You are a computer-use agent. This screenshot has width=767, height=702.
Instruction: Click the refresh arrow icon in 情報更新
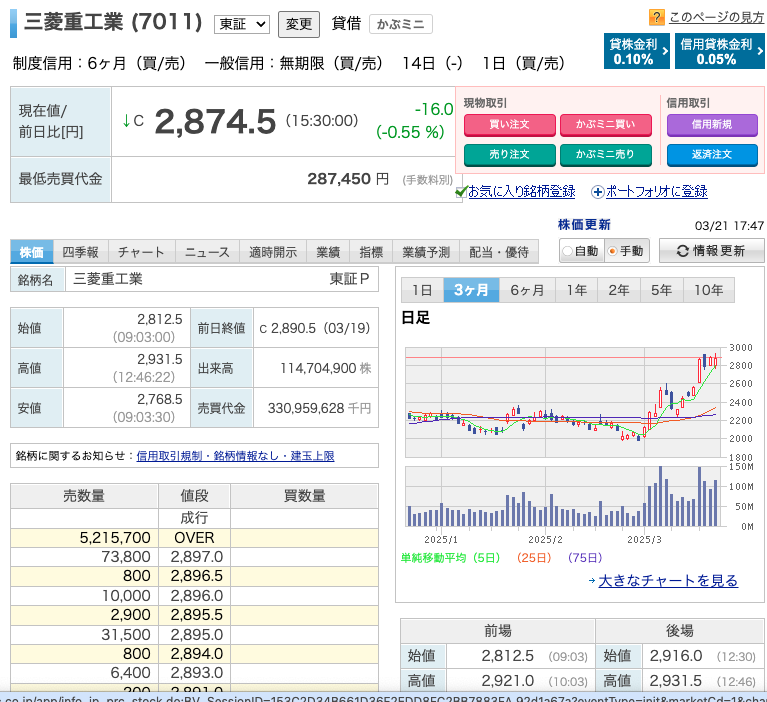(683, 251)
